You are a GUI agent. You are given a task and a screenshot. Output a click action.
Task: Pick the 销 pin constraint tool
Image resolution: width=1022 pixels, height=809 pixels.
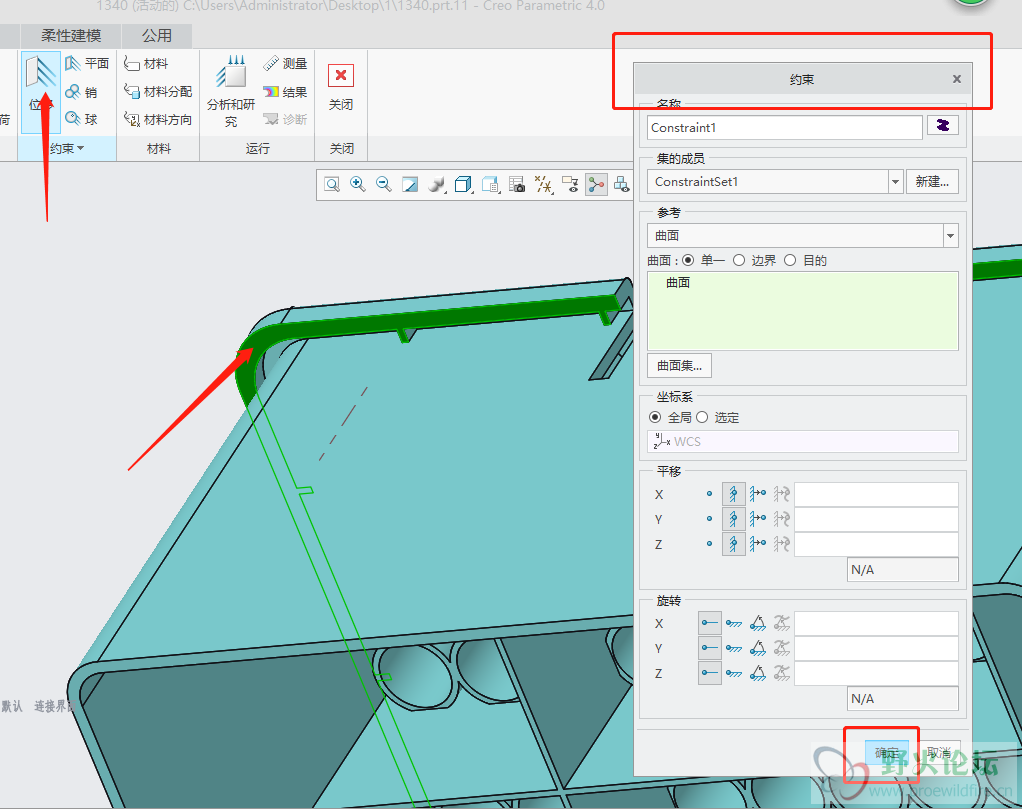(x=81, y=92)
